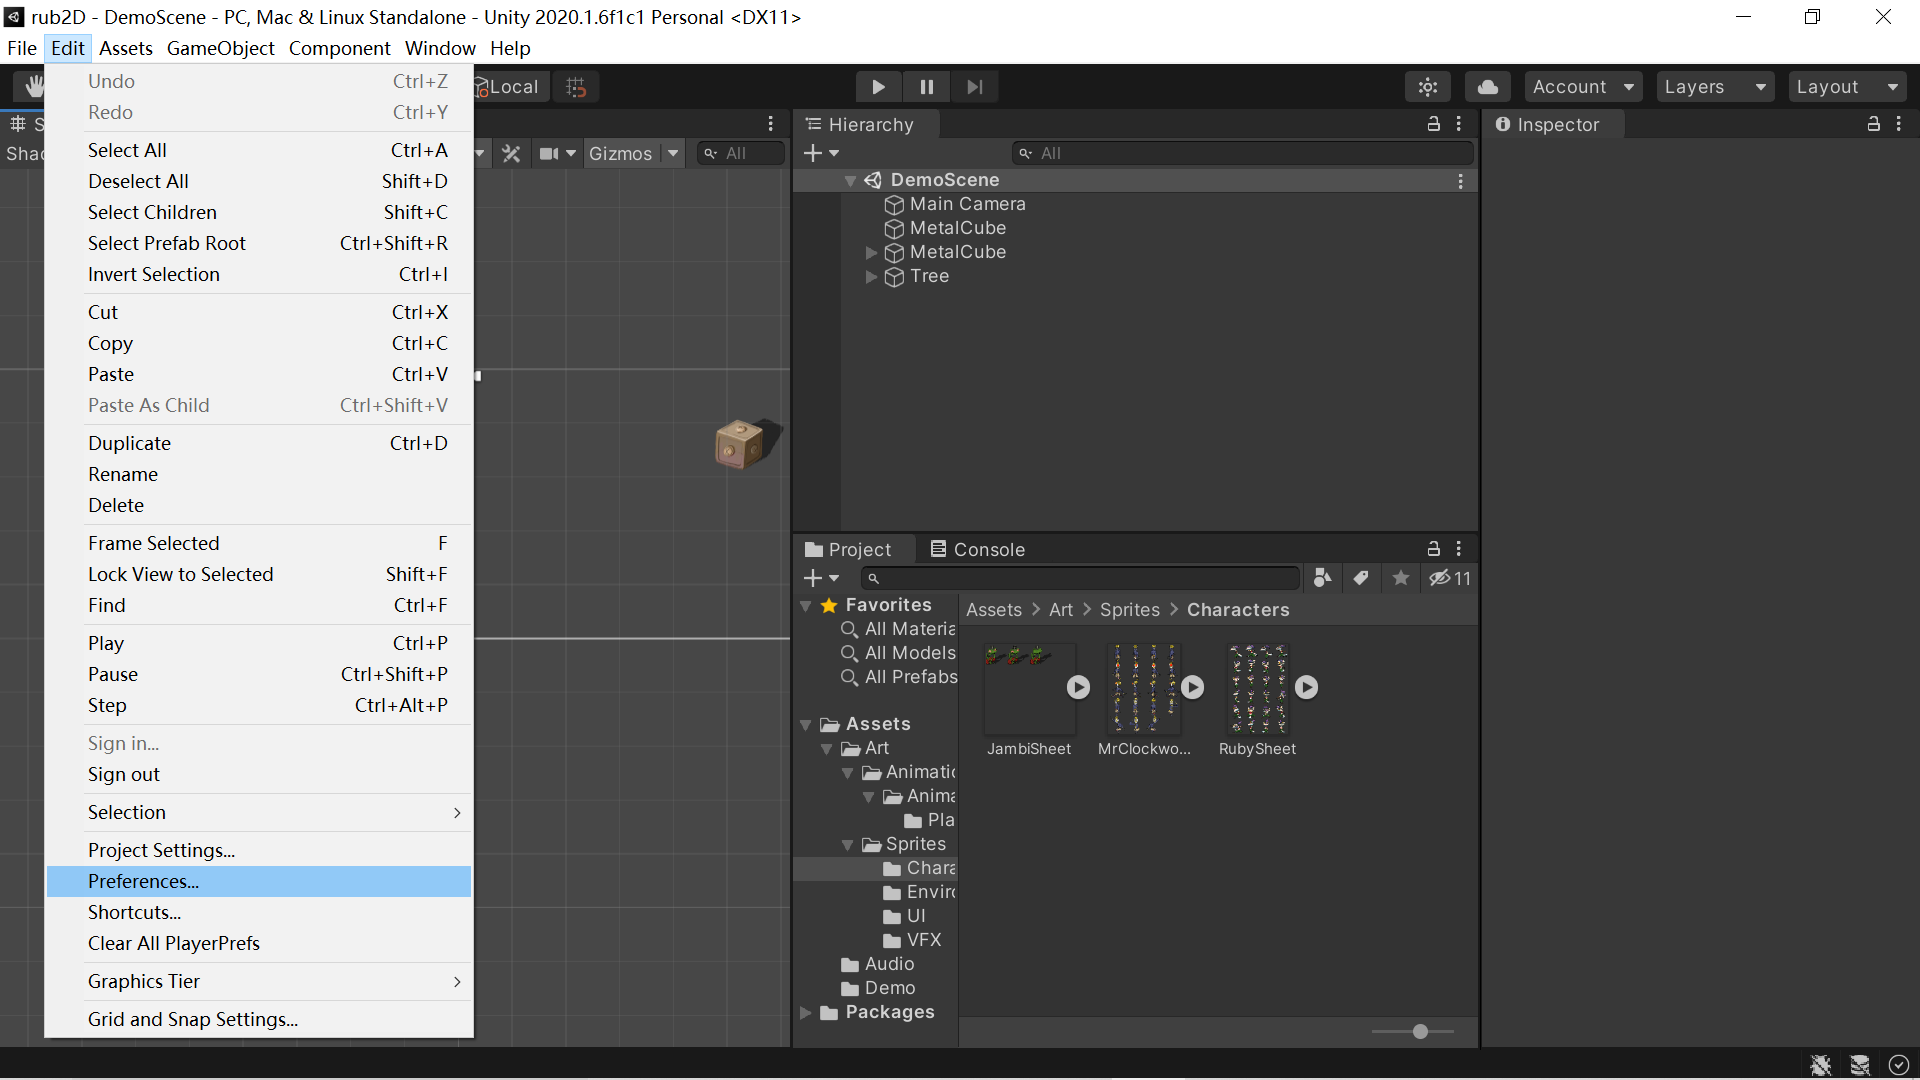Open the Layers dropdown

point(1714,87)
